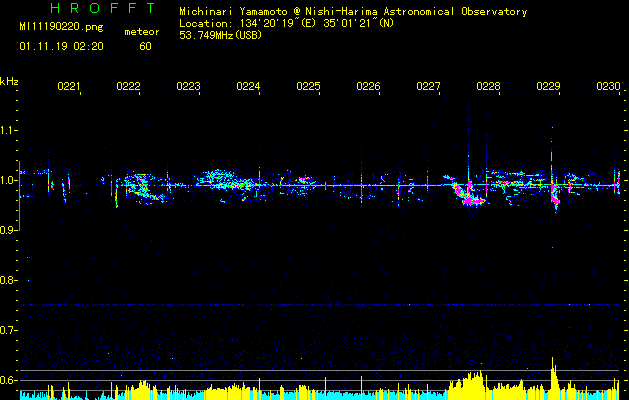The width and height of the screenshot is (629, 400).
Task: Click the HROFFT title text
Action: [x=103, y=8]
